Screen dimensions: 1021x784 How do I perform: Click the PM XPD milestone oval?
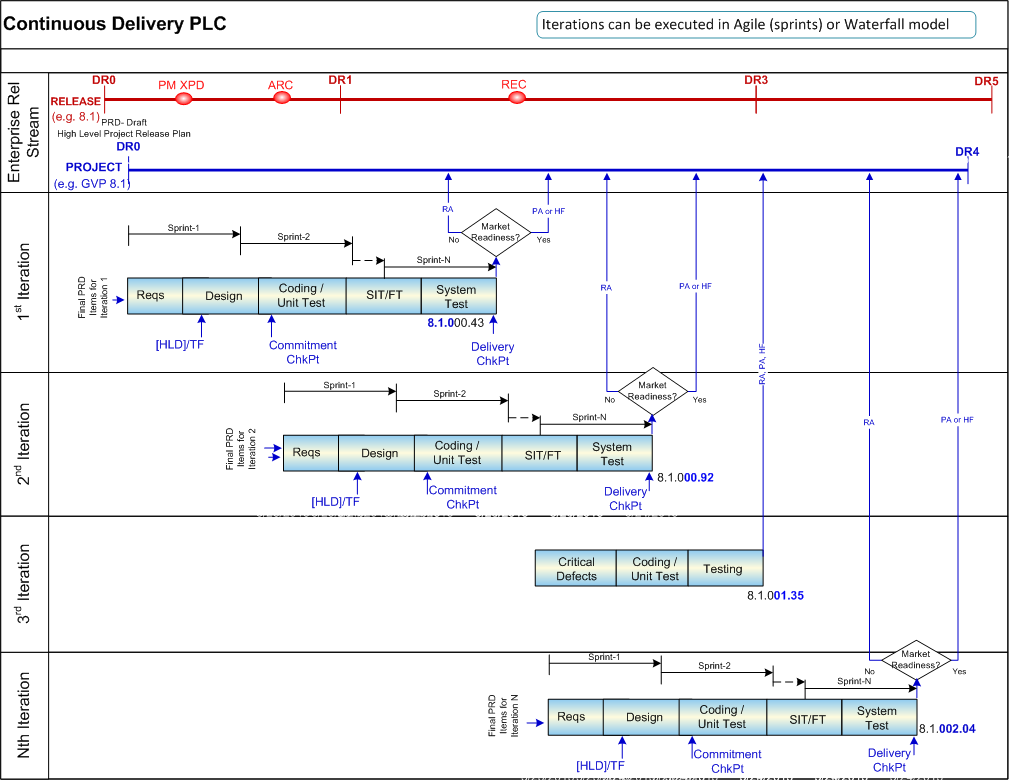[x=183, y=99]
